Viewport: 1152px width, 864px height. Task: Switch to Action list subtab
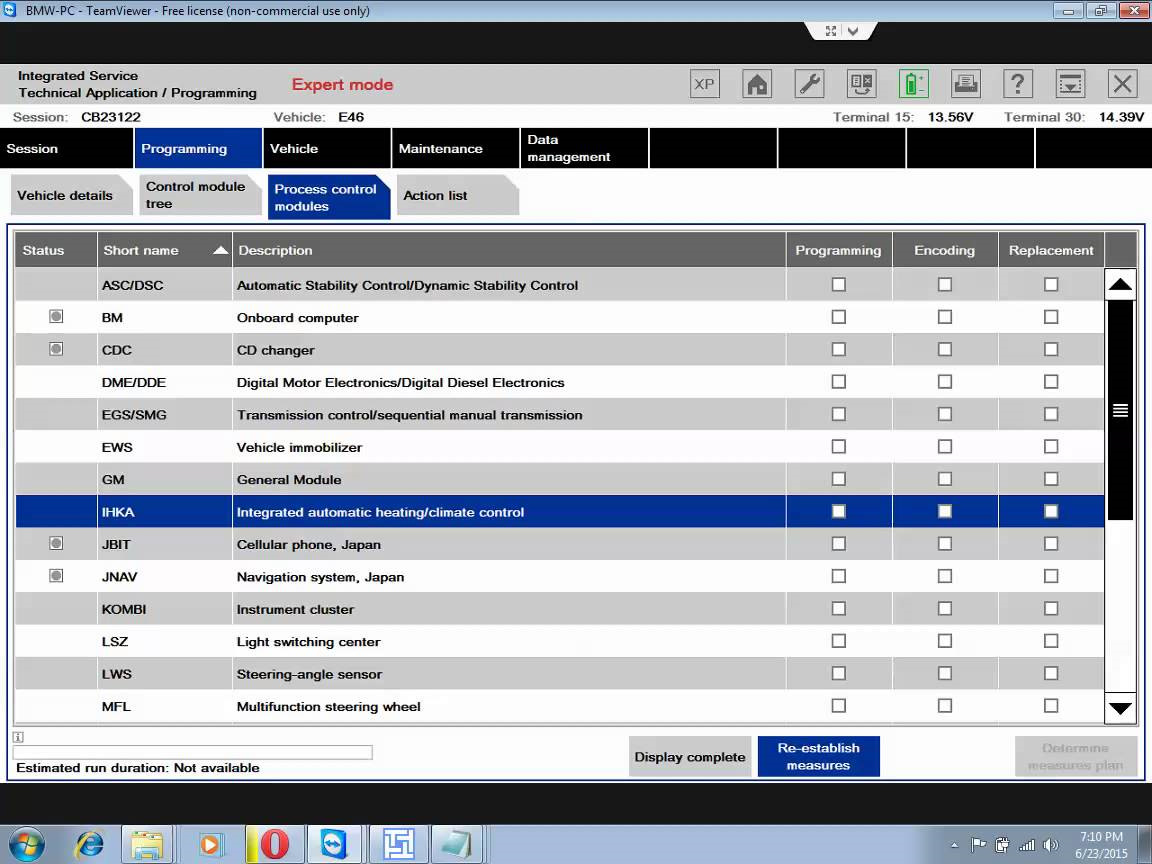point(457,195)
